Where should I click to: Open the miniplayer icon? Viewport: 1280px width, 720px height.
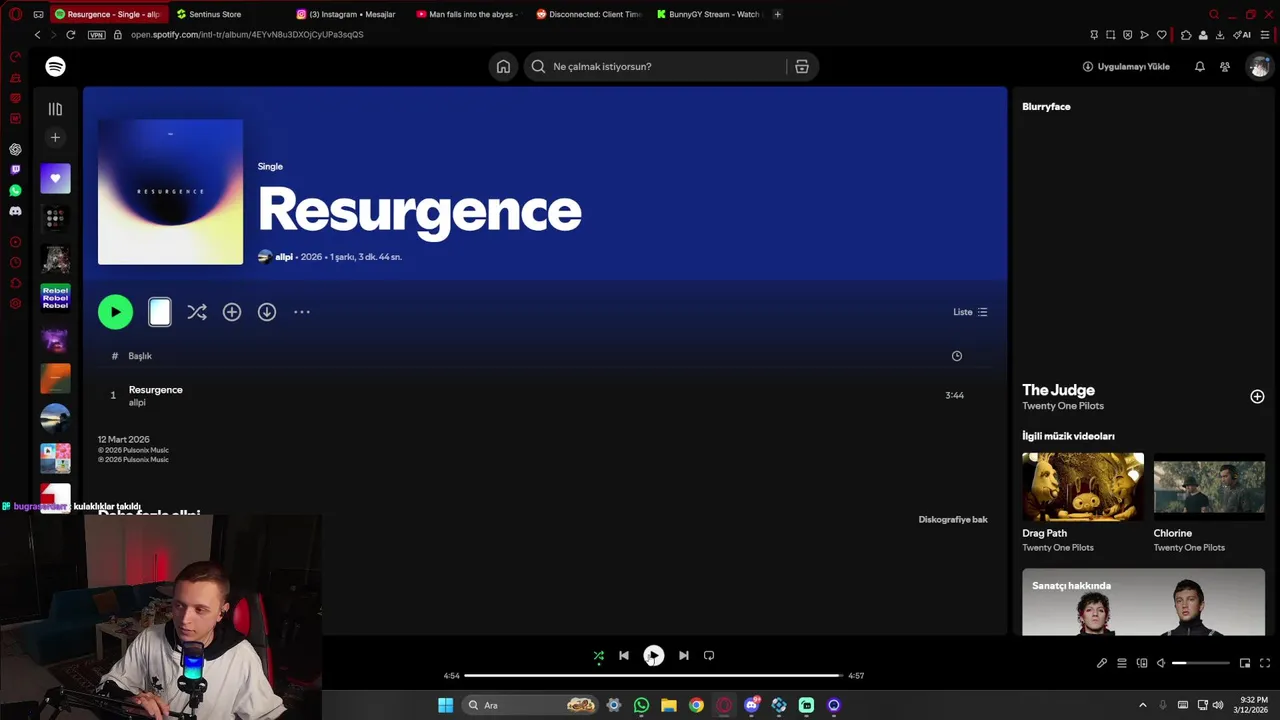tap(1245, 663)
